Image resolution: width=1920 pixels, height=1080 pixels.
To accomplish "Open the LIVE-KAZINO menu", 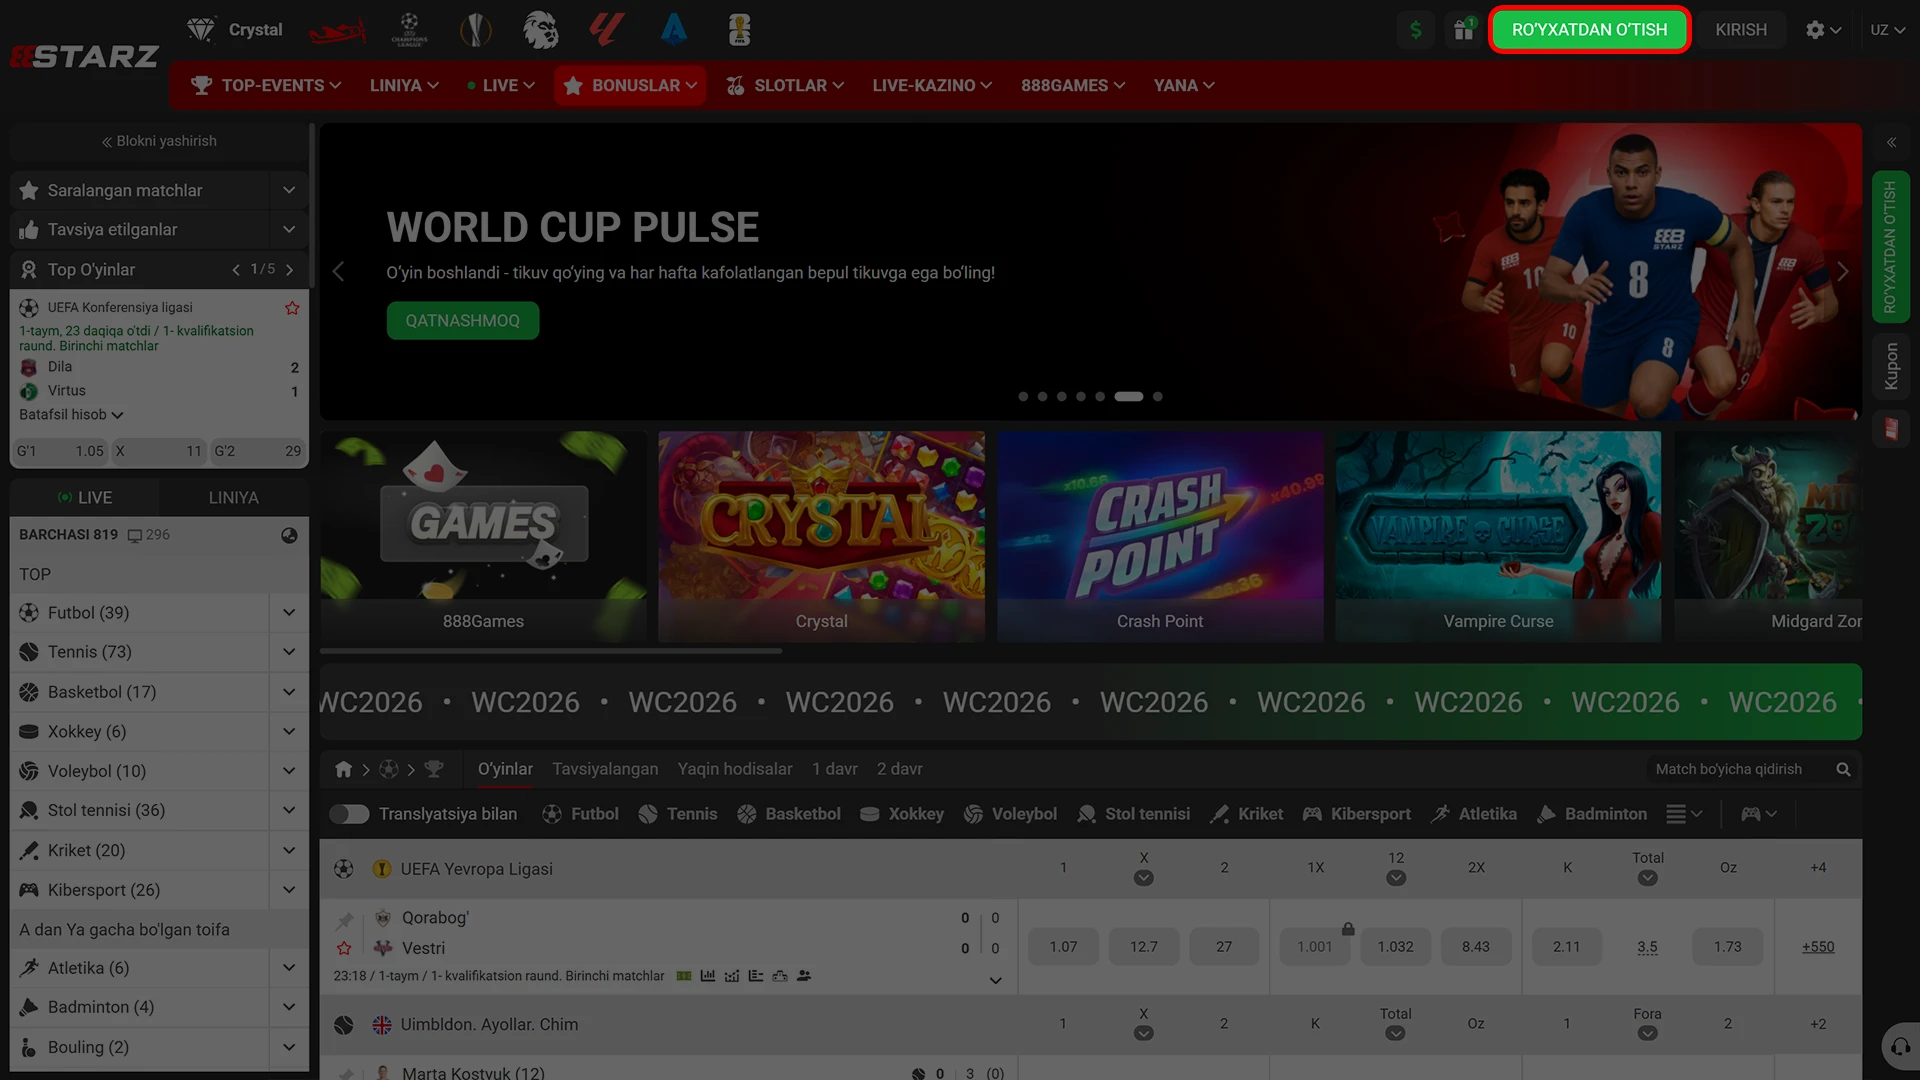I will pyautogui.click(x=932, y=86).
